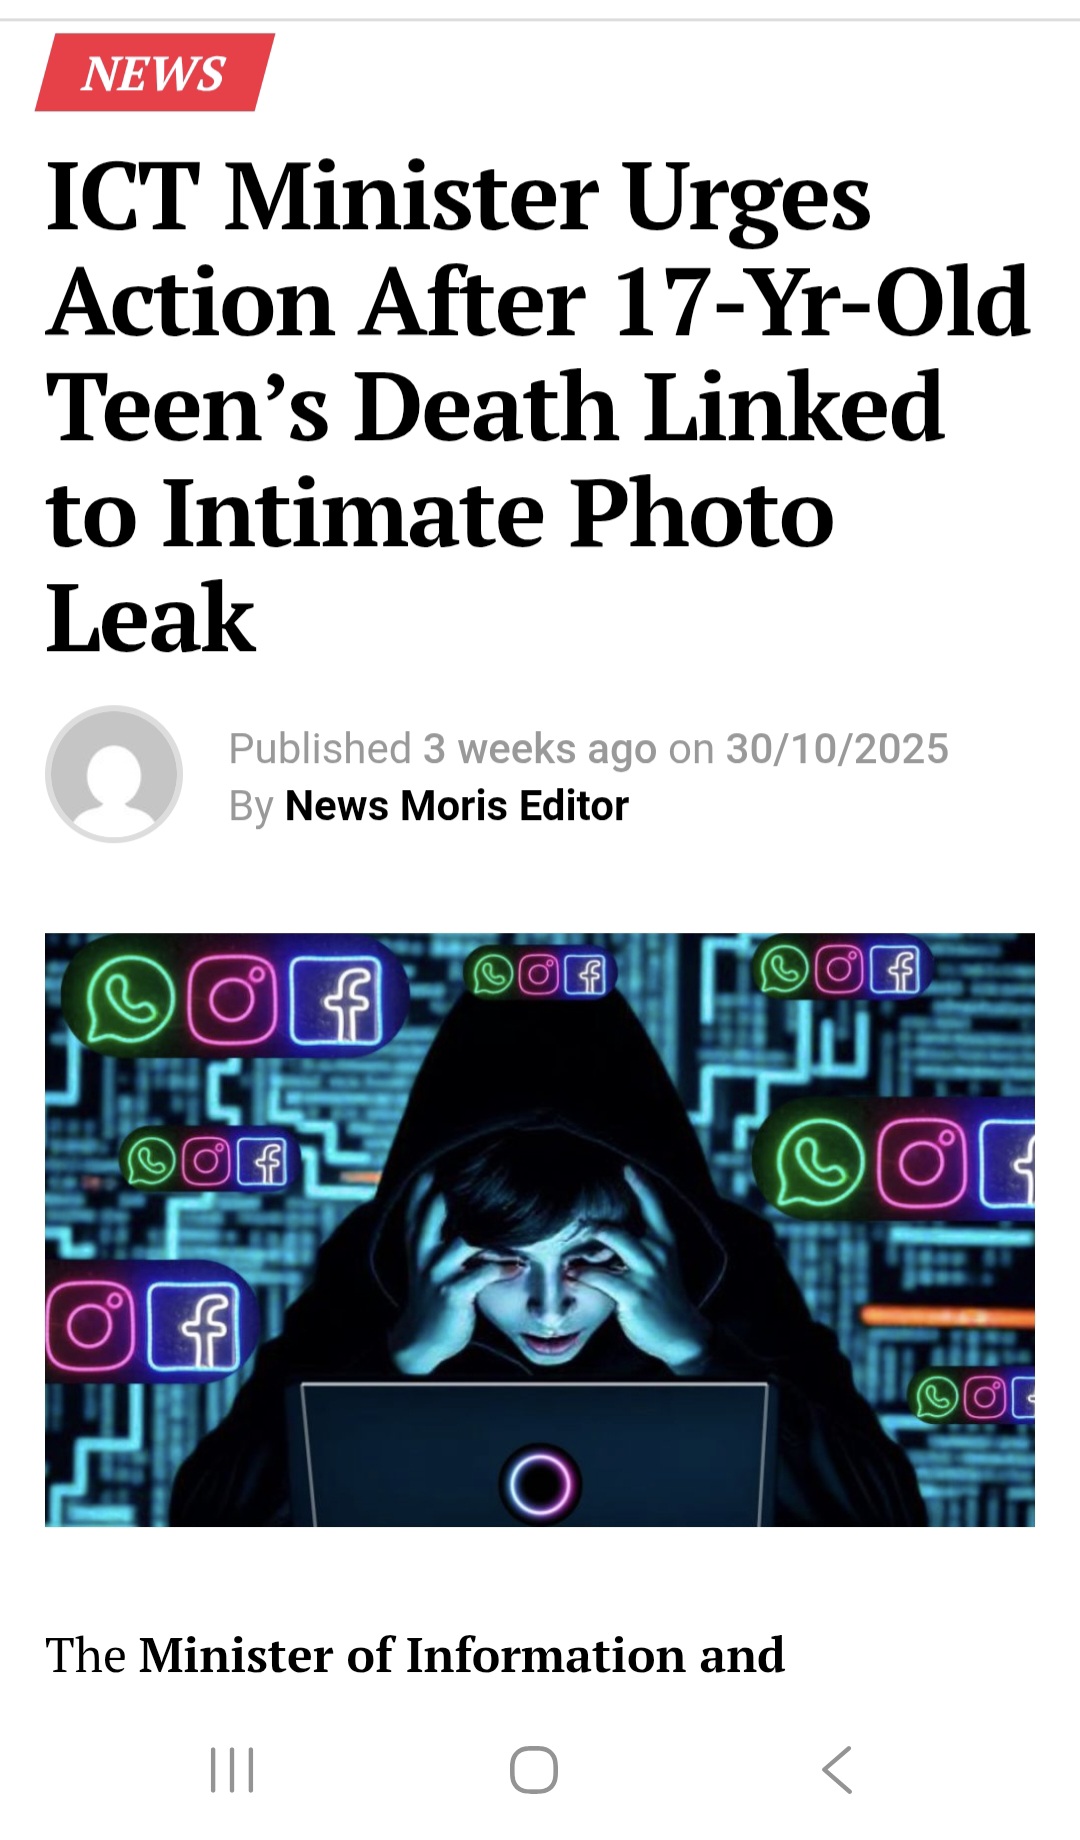Tap the red NEWS category badge
Image resolution: width=1080 pixels, height=1840 pixels.
155,72
